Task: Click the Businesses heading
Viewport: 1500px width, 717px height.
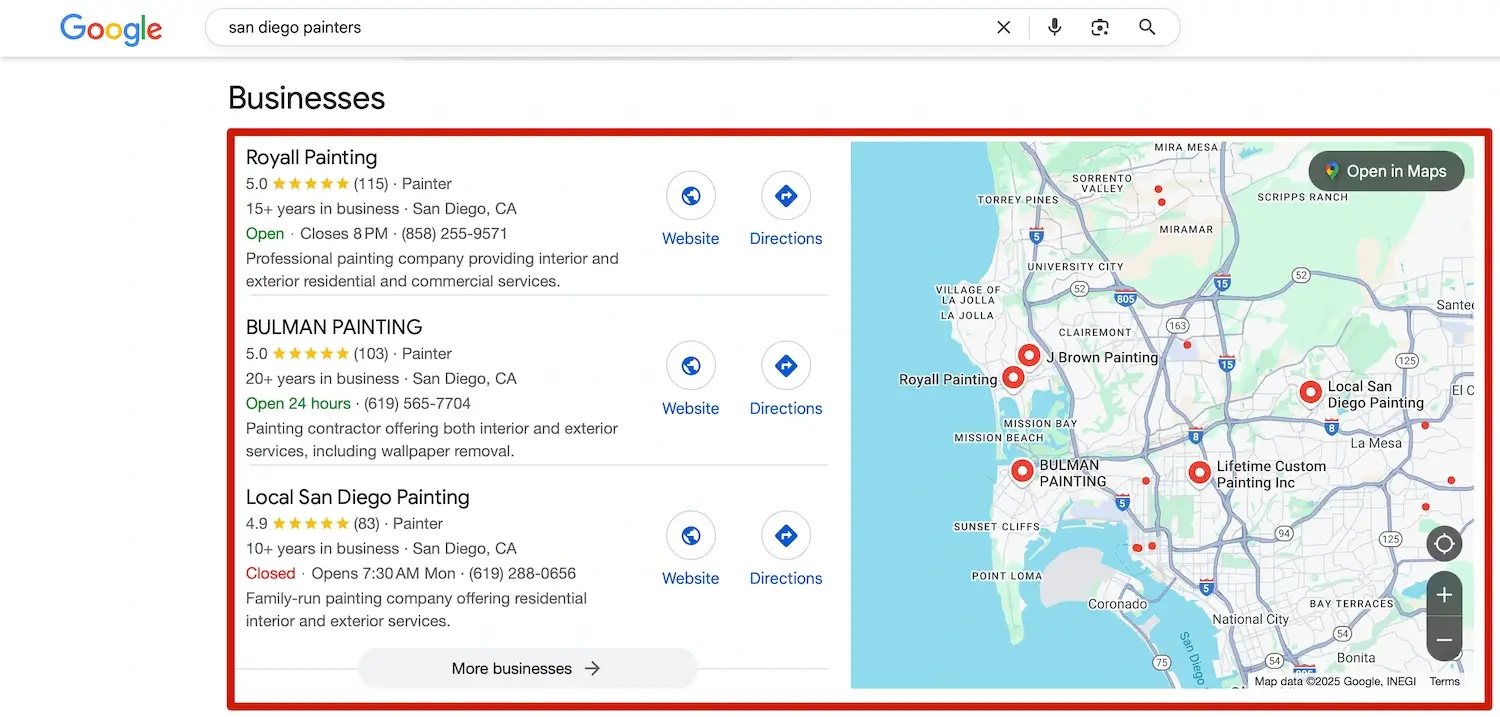Action: pos(307,98)
